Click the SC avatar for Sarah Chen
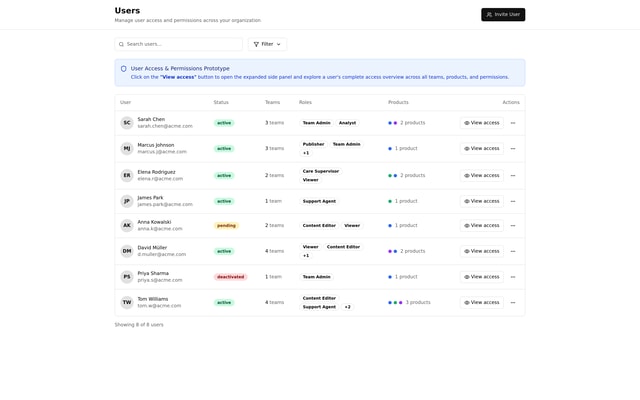 [127, 123]
